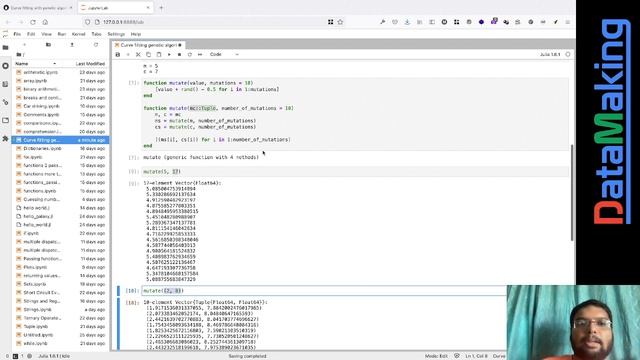Image resolution: width=640 pixels, height=360 pixels.
Task: Reload the page in the browser
Action: pos(33,22)
